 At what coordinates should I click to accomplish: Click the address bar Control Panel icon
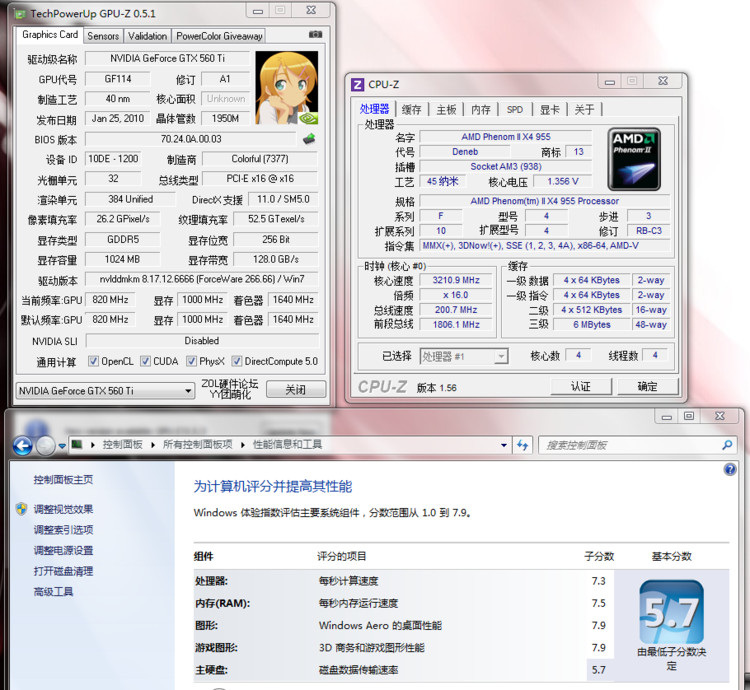pyautogui.click(x=77, y=445)
